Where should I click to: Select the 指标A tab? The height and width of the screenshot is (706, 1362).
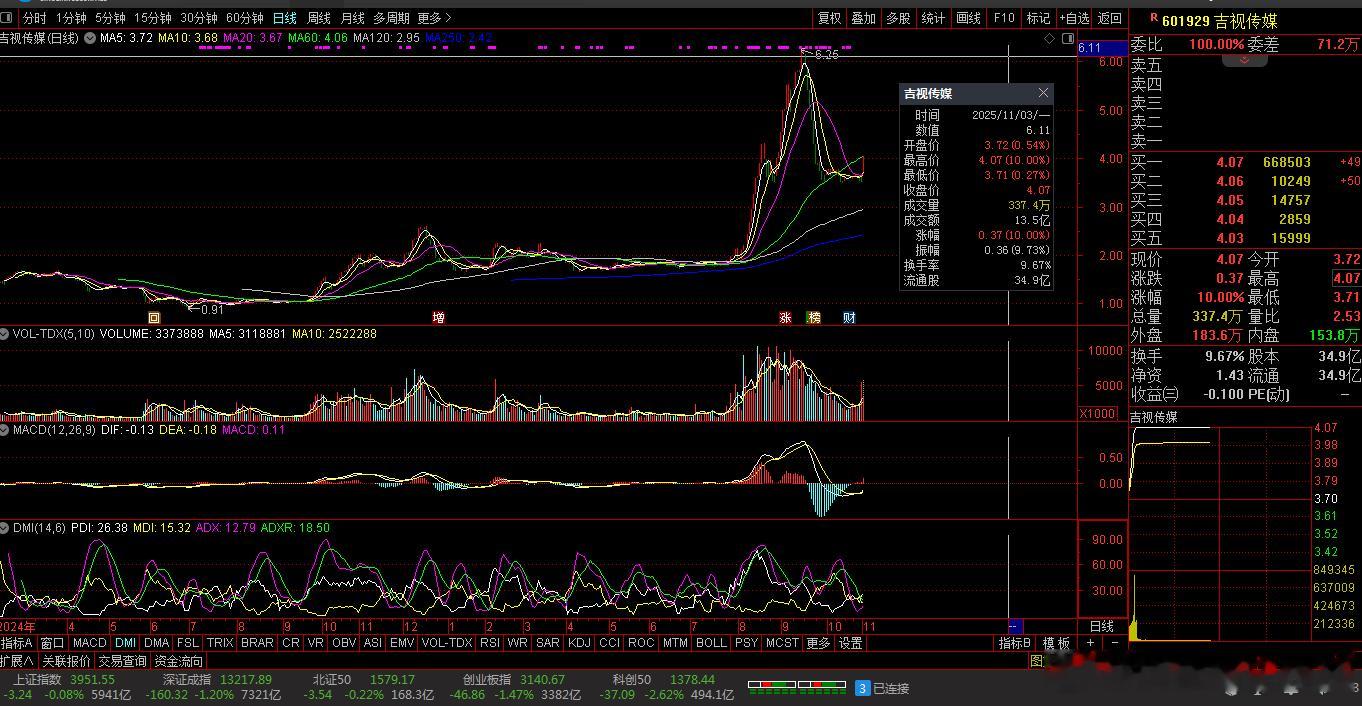click(17, 643)
